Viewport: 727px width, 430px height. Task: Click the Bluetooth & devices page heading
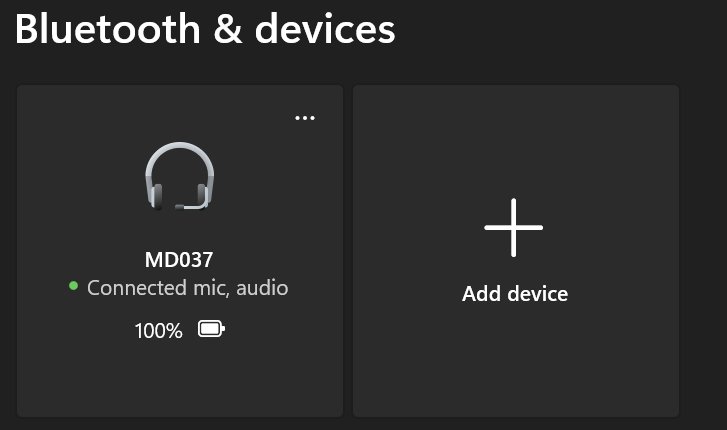tap(205, 29)
